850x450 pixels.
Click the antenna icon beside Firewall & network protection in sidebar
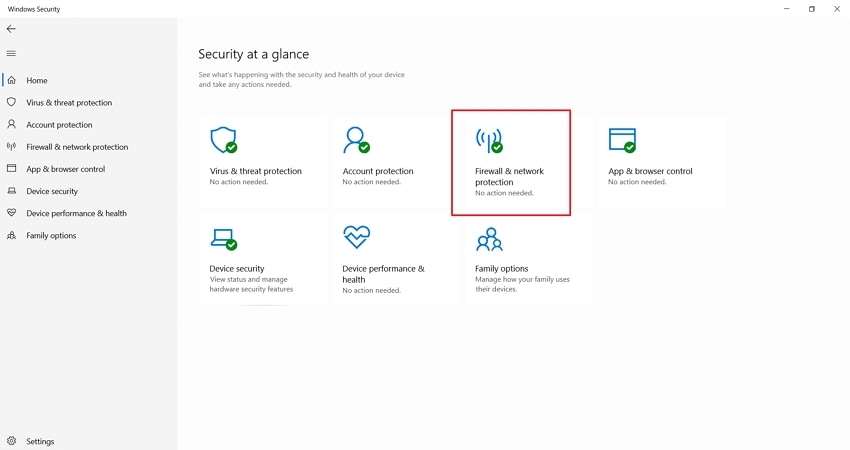[11, 146]
